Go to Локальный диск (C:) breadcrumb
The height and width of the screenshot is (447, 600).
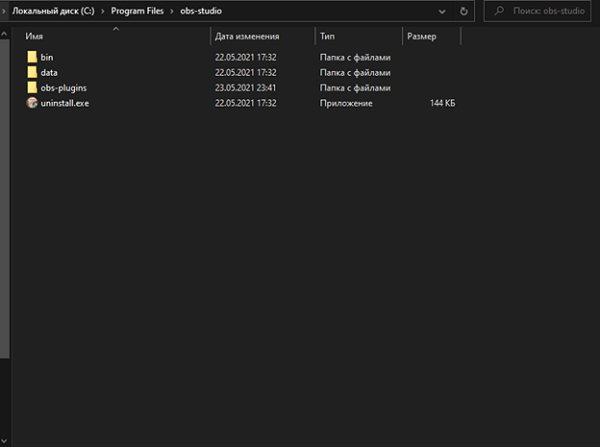pos(53,11)
